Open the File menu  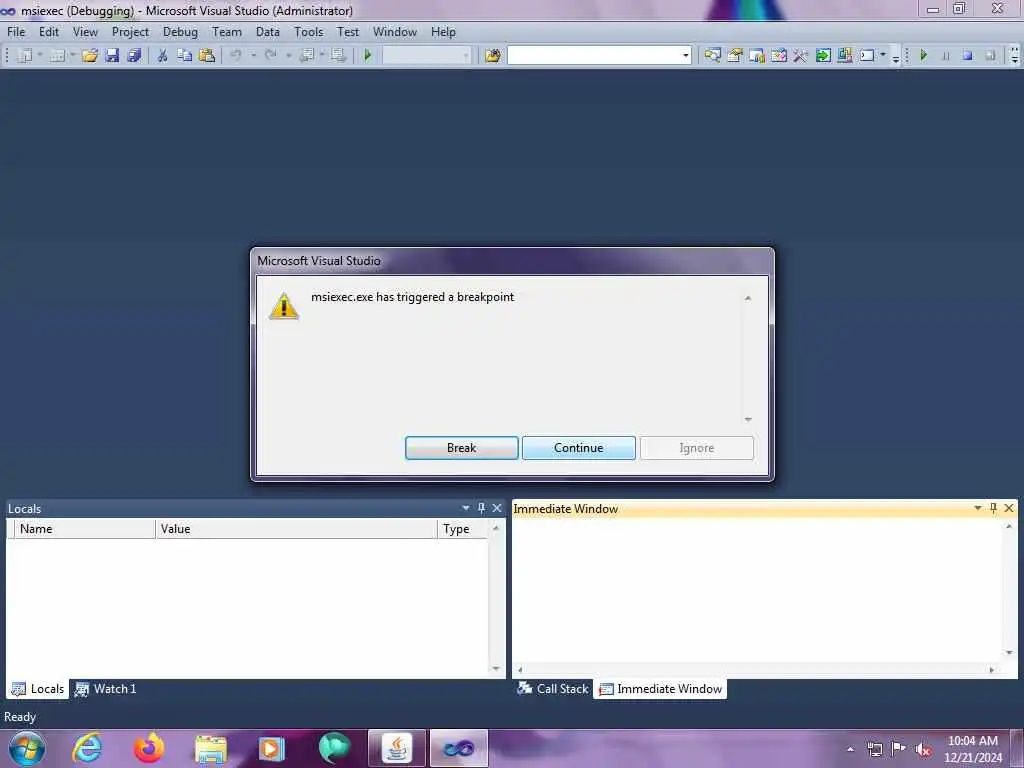coord(16,31)
